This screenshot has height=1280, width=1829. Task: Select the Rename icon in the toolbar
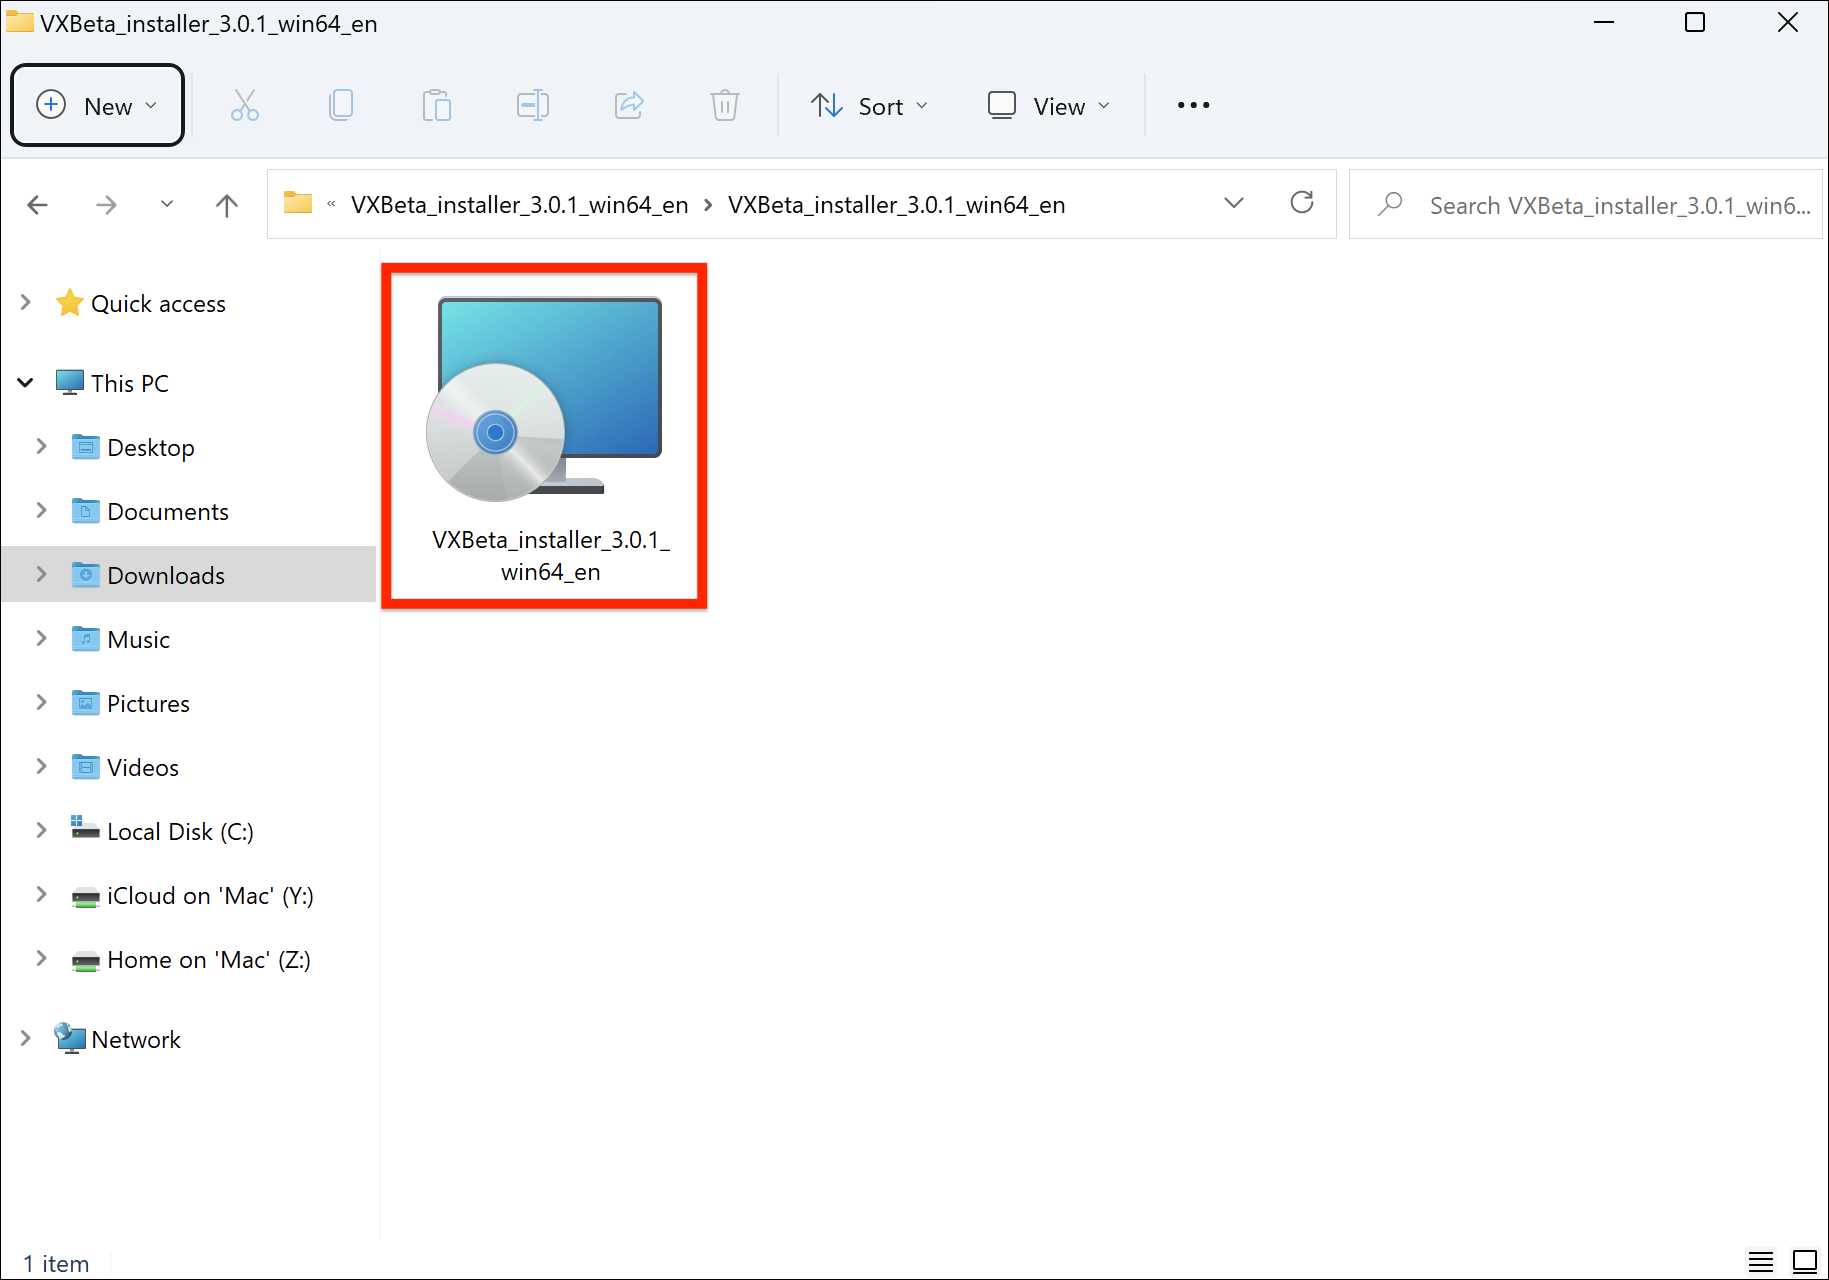532,104
